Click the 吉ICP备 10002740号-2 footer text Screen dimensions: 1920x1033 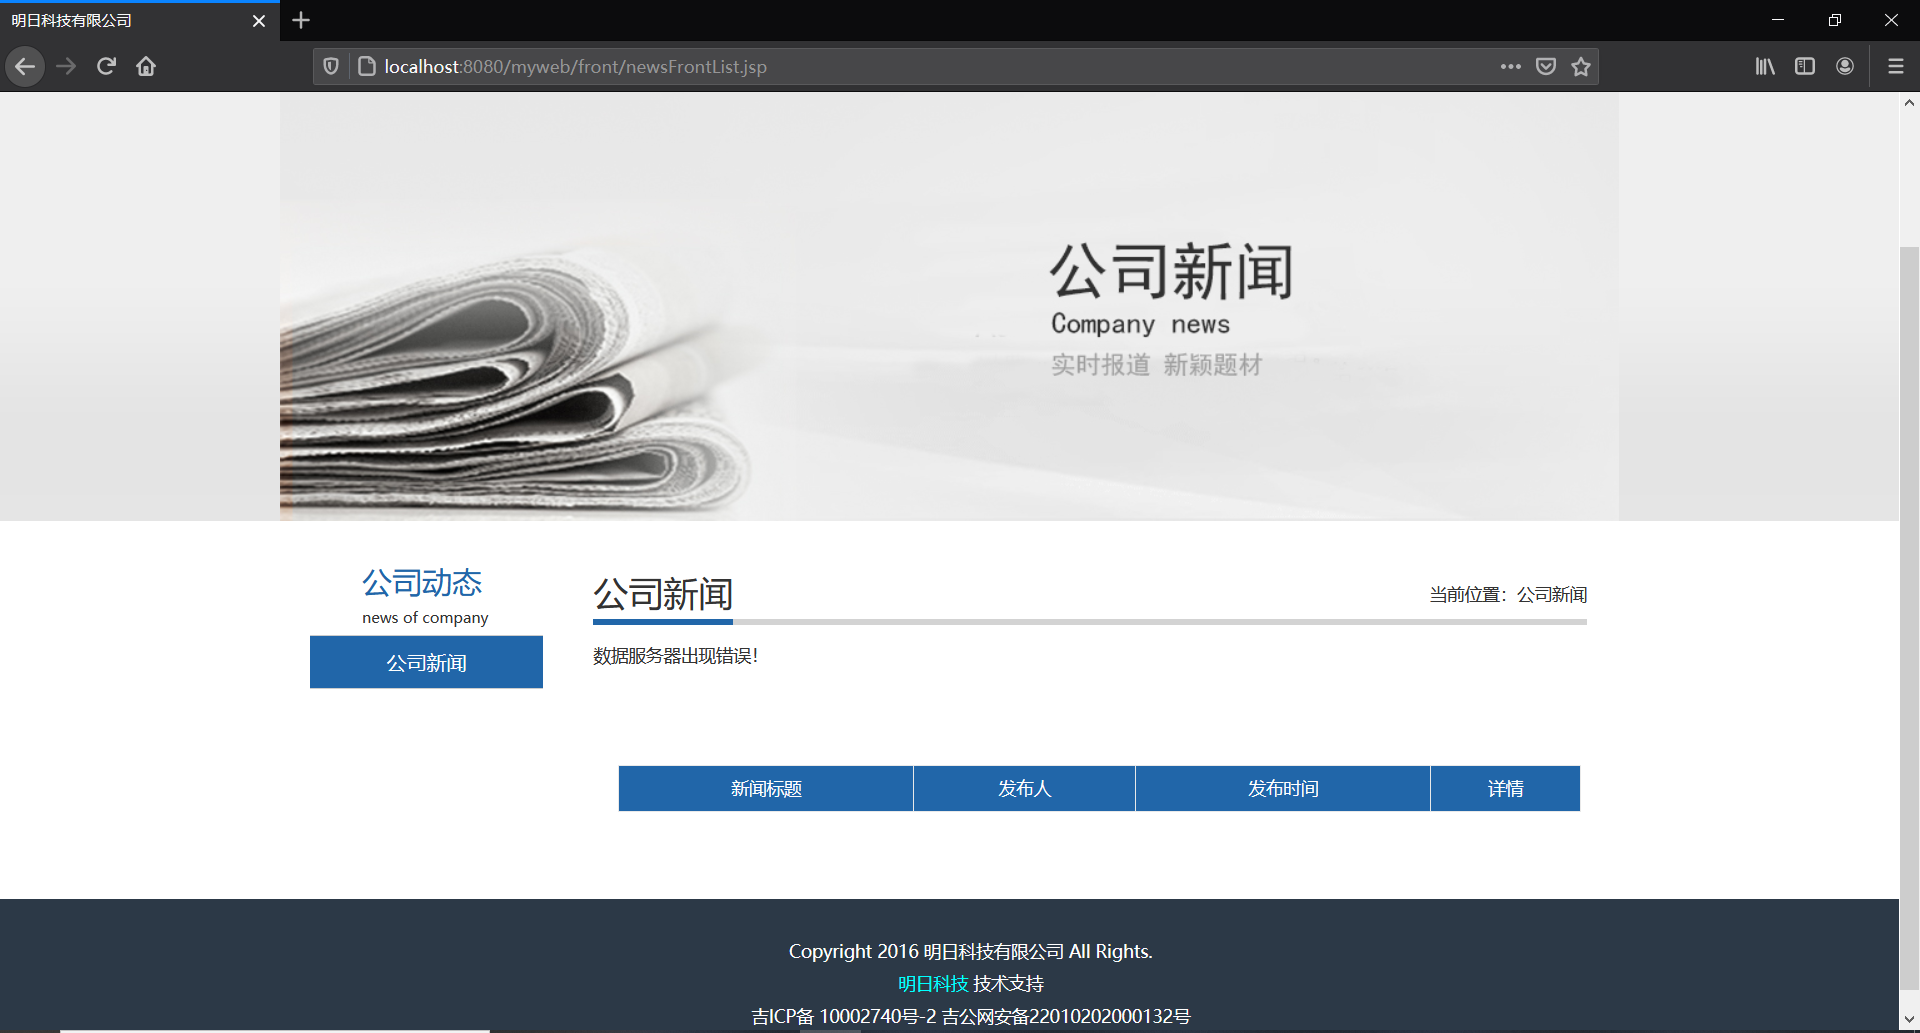(x=844, y=1017)
